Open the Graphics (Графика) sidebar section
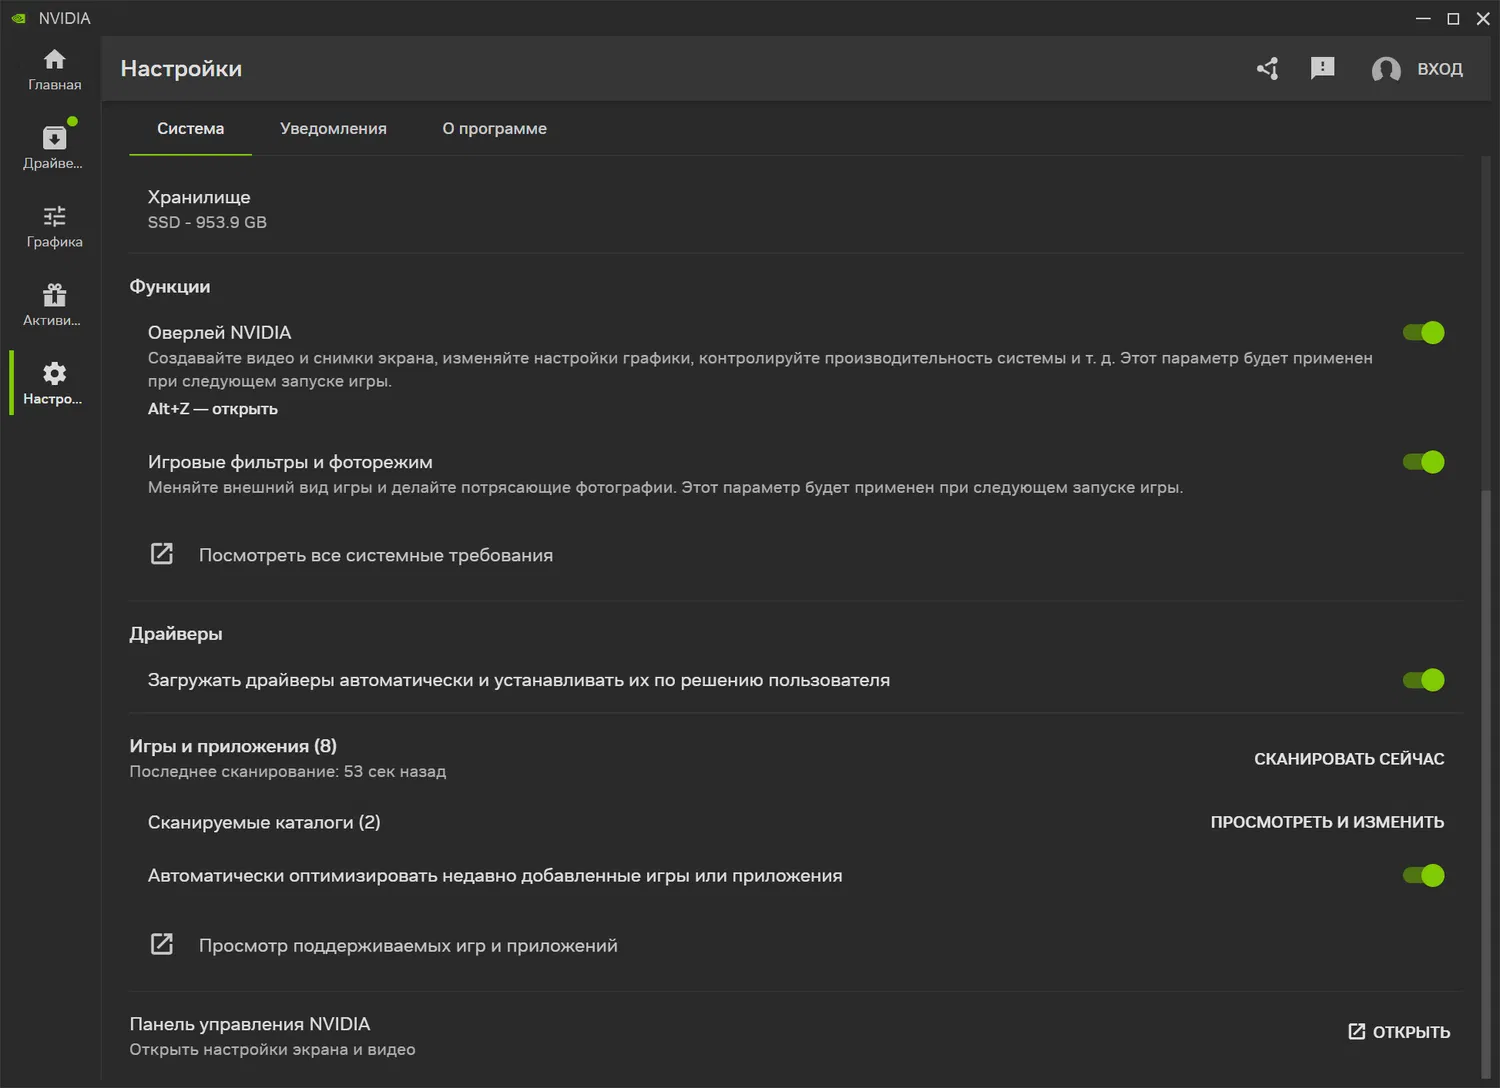 click(54, 226)
